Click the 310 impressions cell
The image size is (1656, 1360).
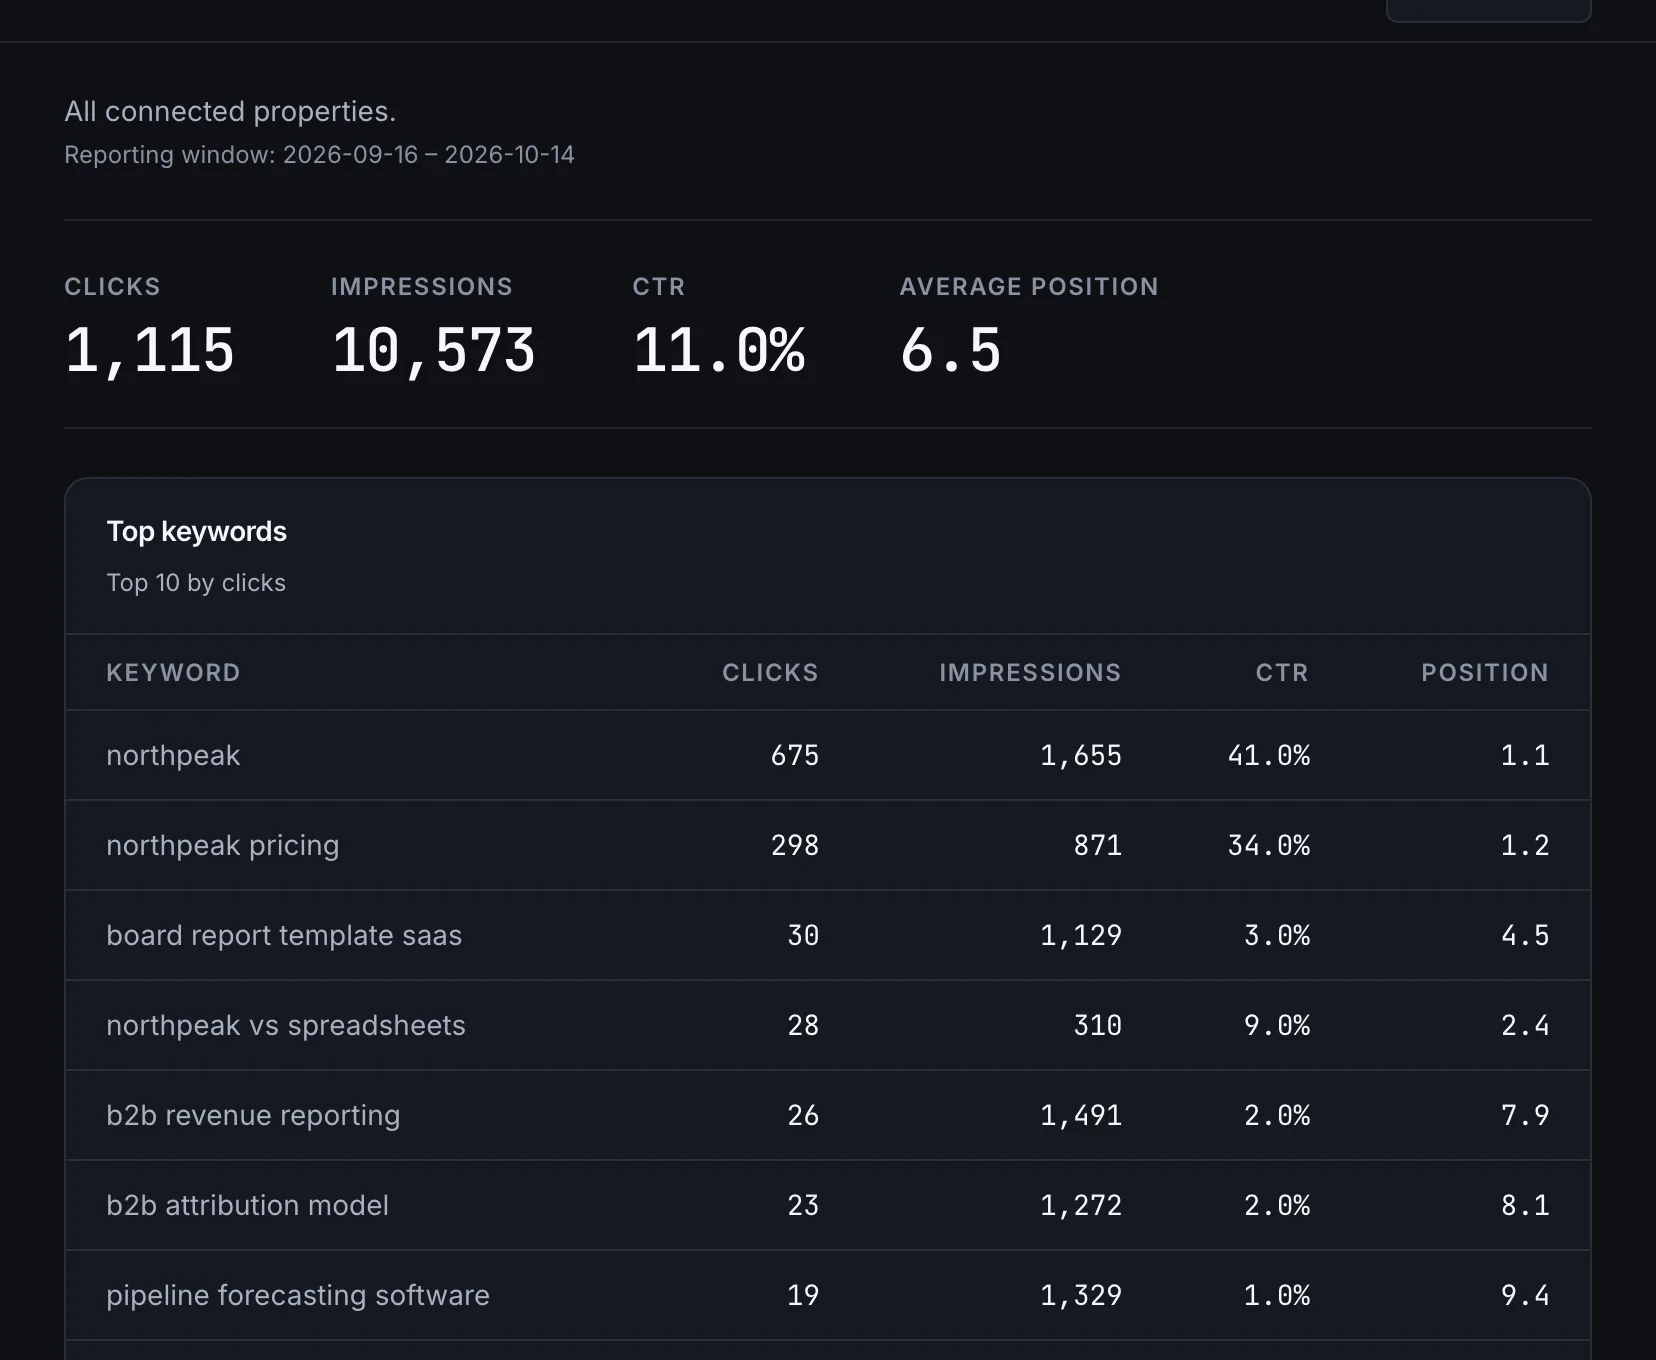pyautogui.click(x=1098, y=1025)
